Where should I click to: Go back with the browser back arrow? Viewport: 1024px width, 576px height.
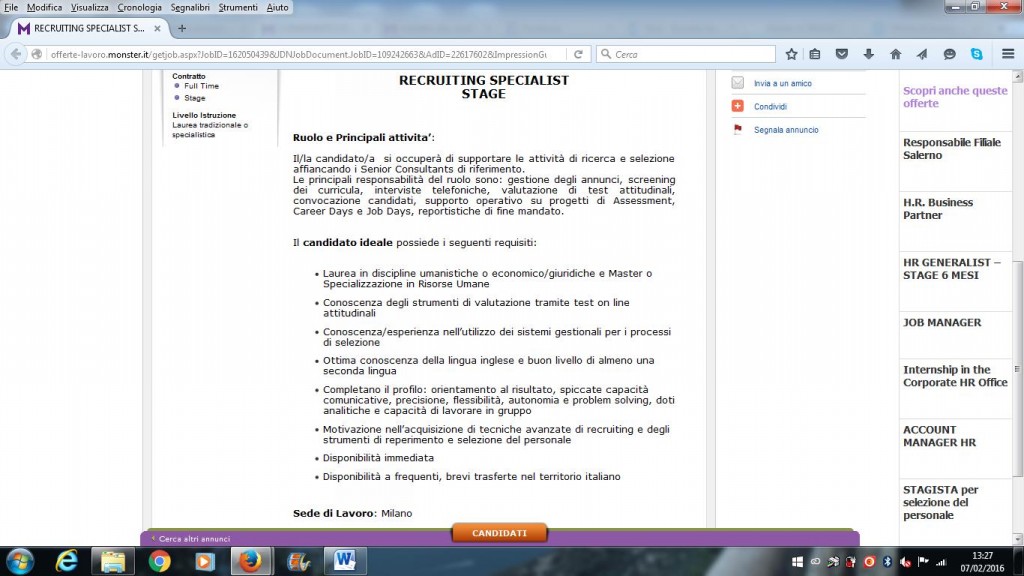tap(16, 54)
